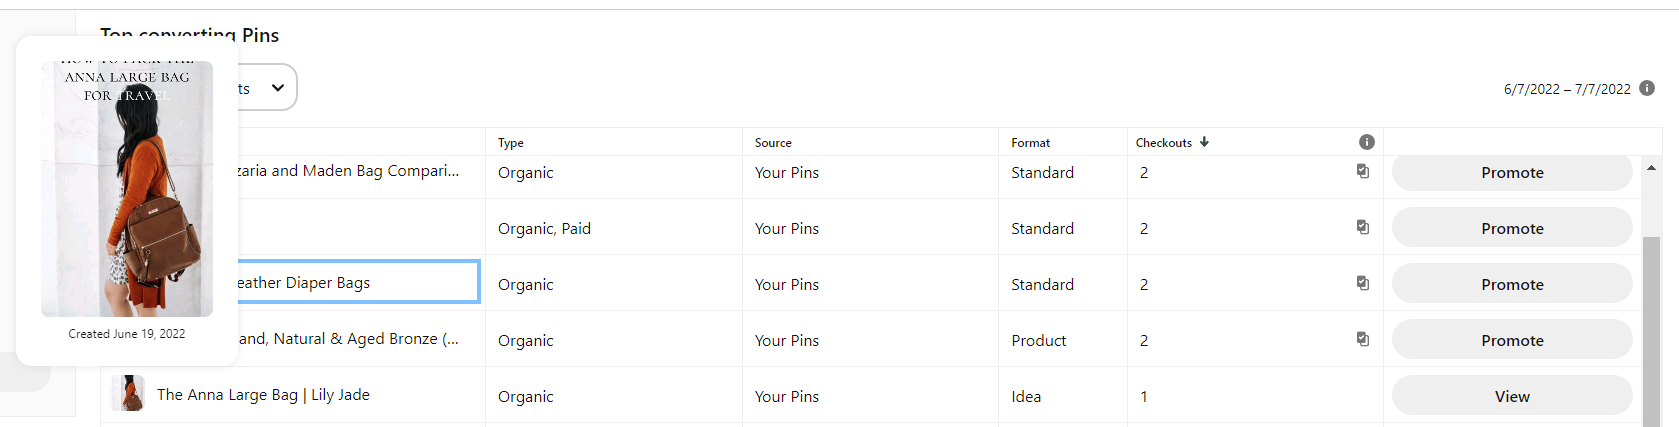Viewport: 1679px width, 427px height.
Task: Open The Anna Large Bag | Lily Jade link
Action: pyautogui.click(x=263, y=395)
